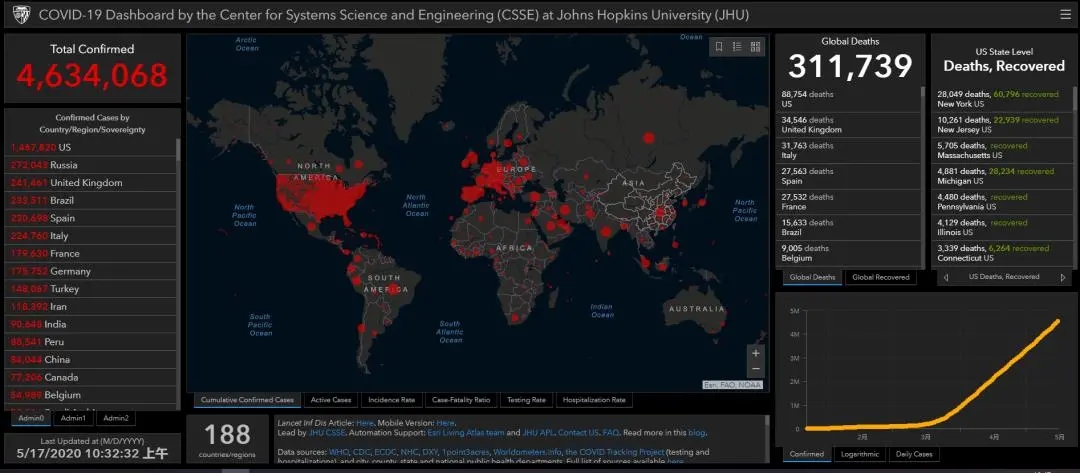Zoom in on the map with plus button
This screenshot has width=1080, height=473.
tap(755, 353)
